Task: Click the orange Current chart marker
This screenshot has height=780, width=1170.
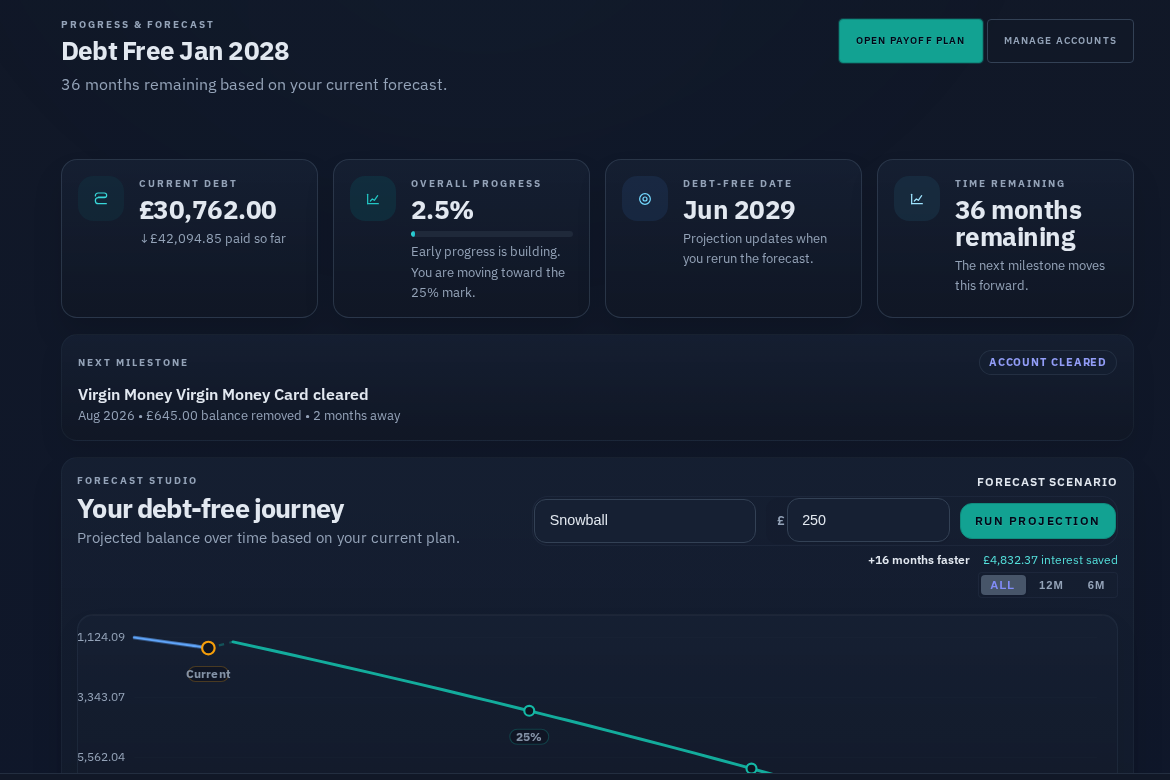Action: [208, 648]
